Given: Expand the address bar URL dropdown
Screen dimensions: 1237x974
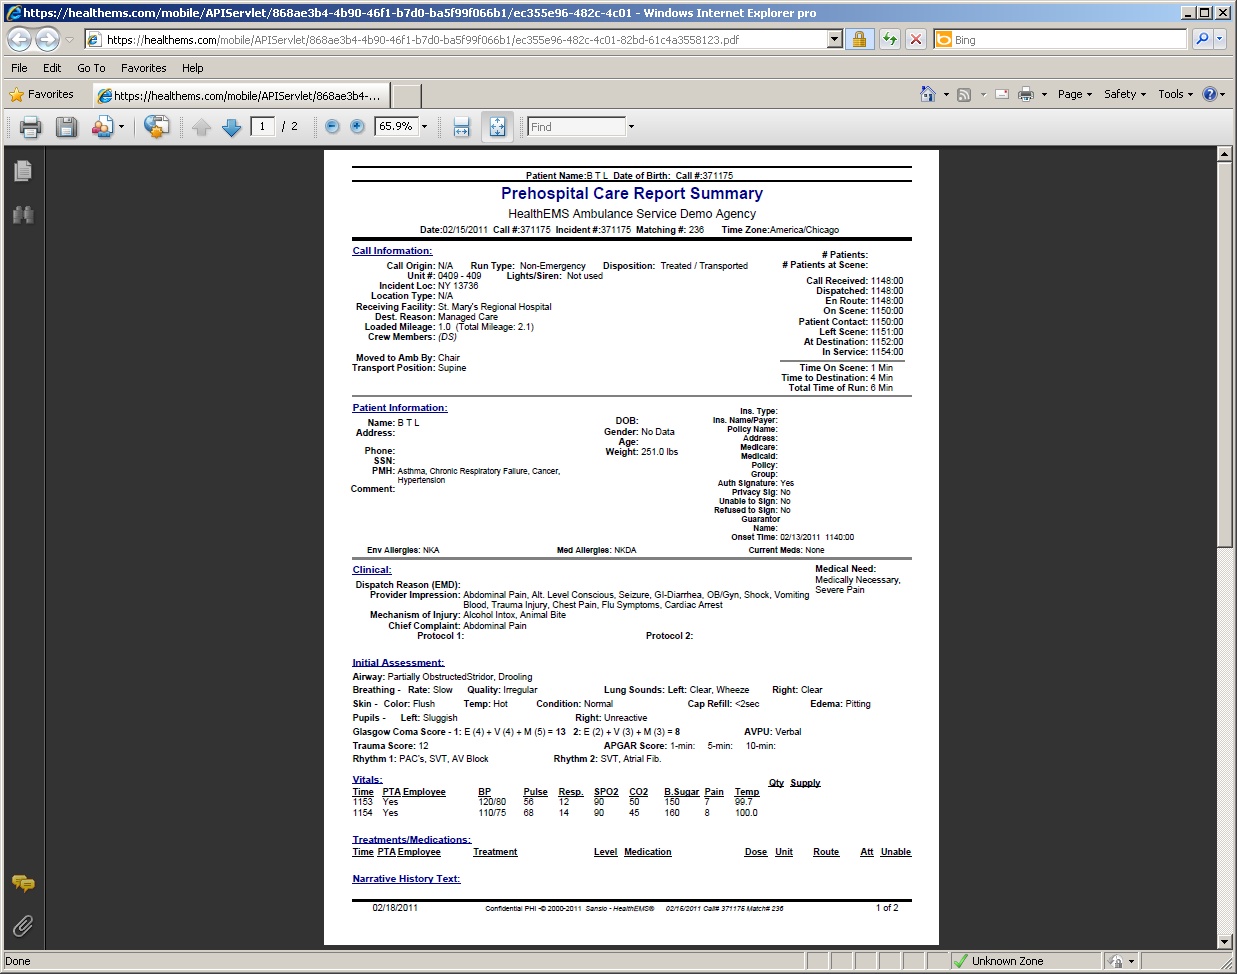Looking at the screenshot, I should click(x=834, y=40).
